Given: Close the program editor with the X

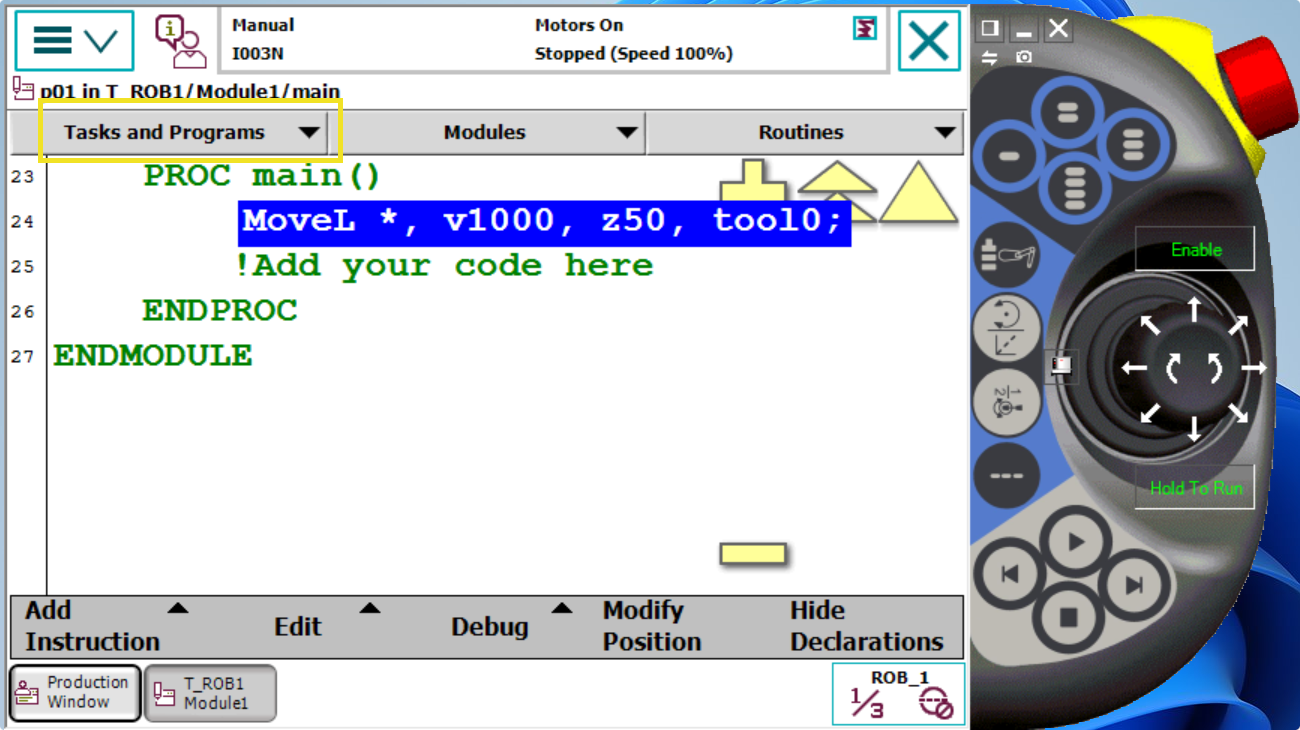Looking at the screenshot, I should click(928, 41).
